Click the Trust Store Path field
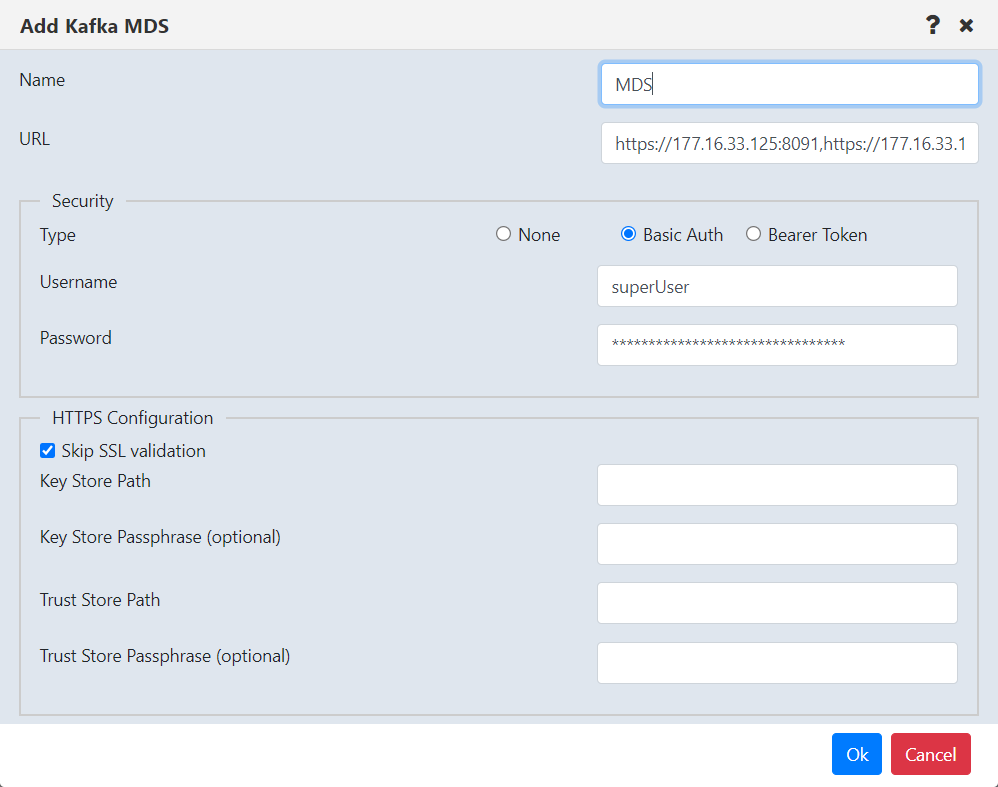The image size is (998, 787). pos(777,603)
